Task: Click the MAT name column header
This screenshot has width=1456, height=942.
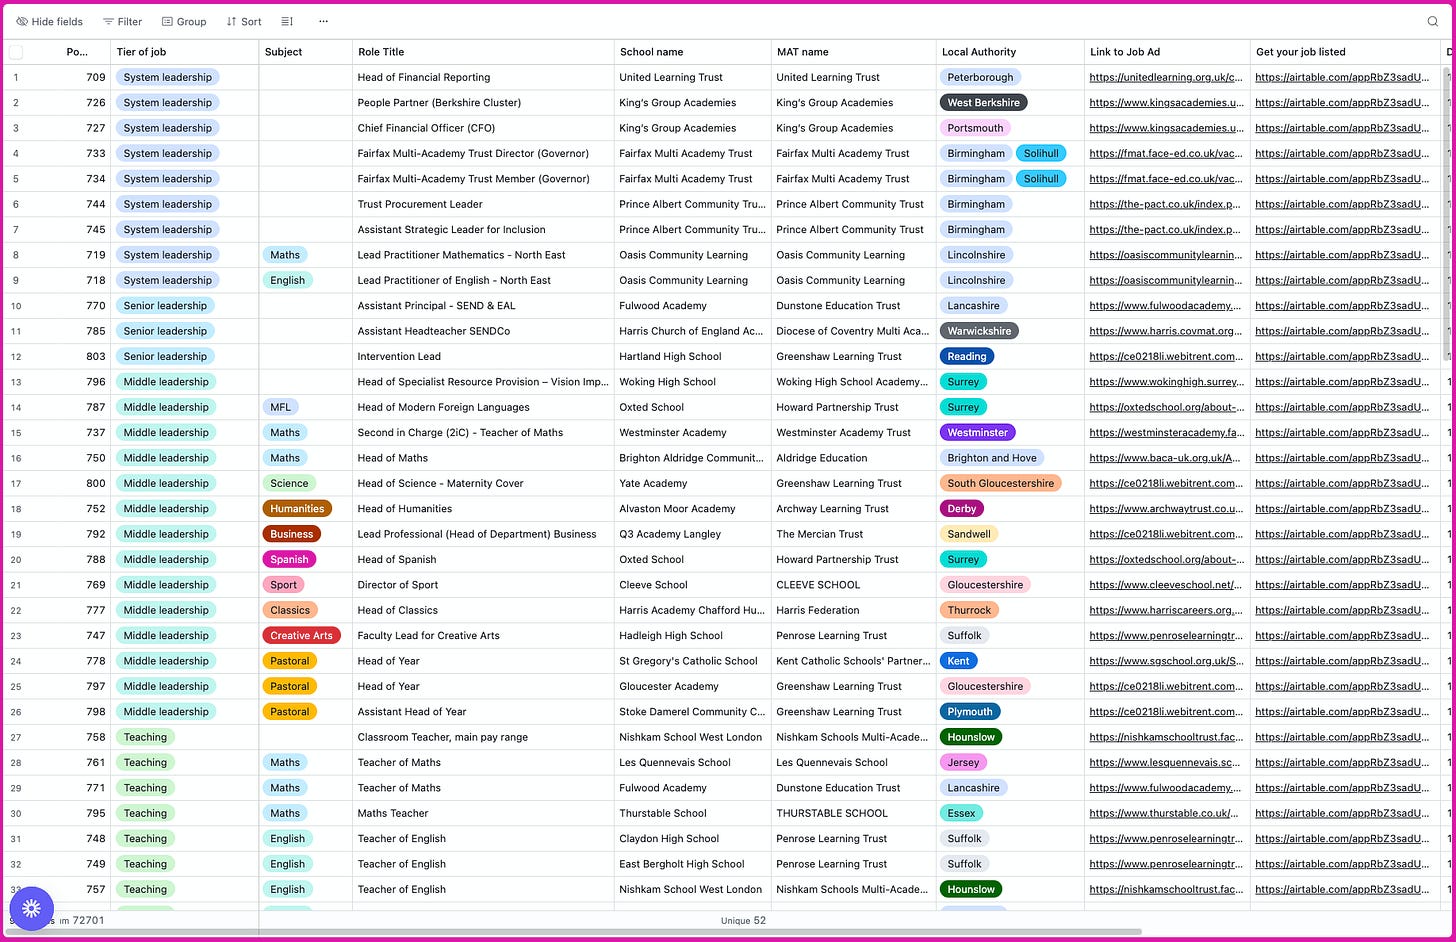Action: pyautogui.click(x=853, y=52)
